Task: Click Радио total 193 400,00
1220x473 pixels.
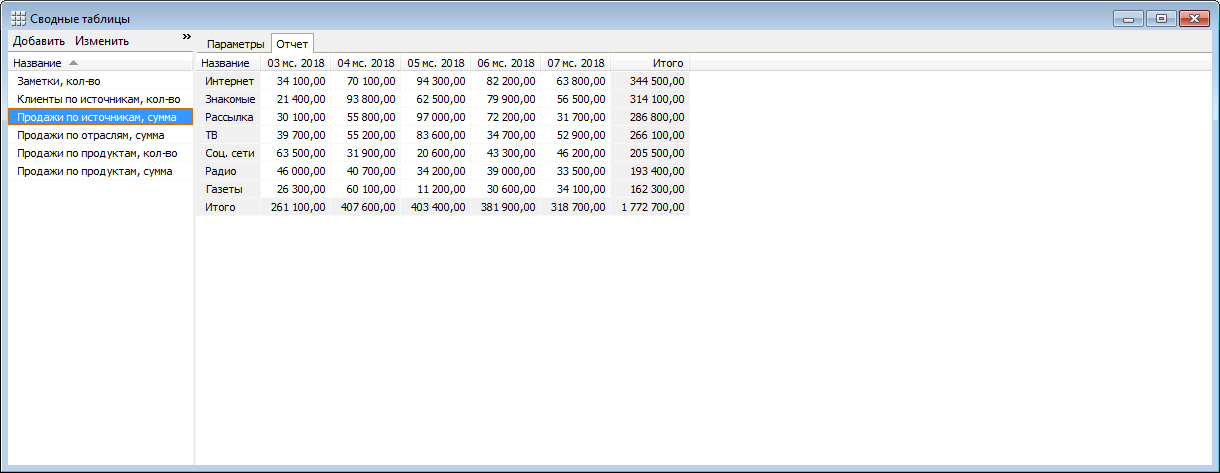Action: pos(650,171)
